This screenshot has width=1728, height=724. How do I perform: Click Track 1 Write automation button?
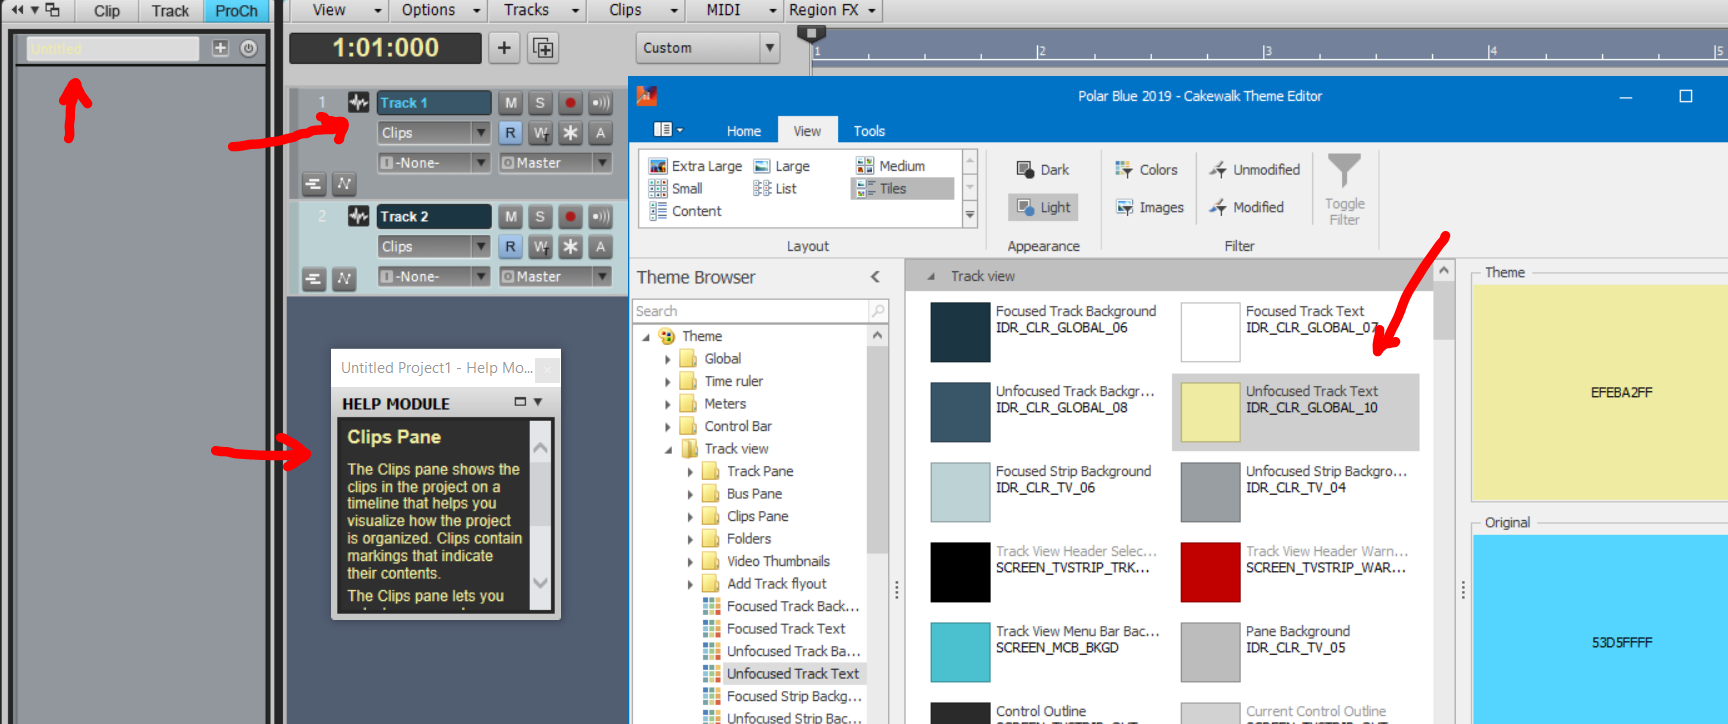540,133
